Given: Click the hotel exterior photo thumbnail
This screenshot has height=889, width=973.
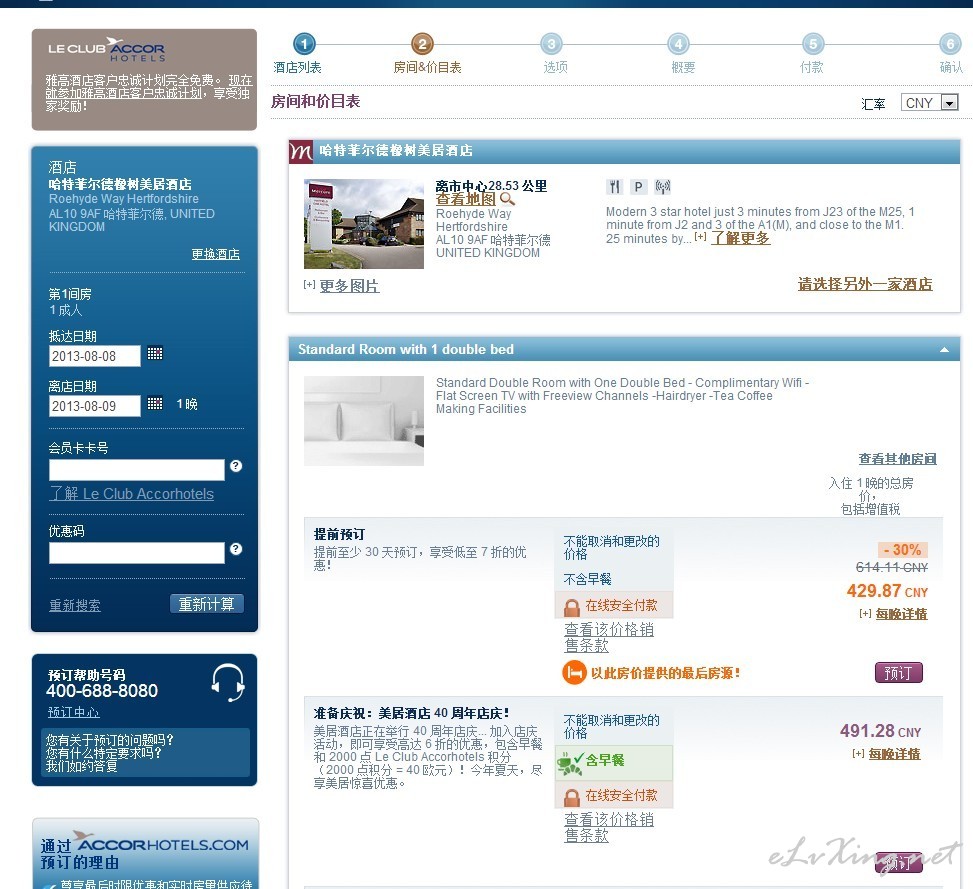Looking at the screenshot, I should (x=364, y=224).
